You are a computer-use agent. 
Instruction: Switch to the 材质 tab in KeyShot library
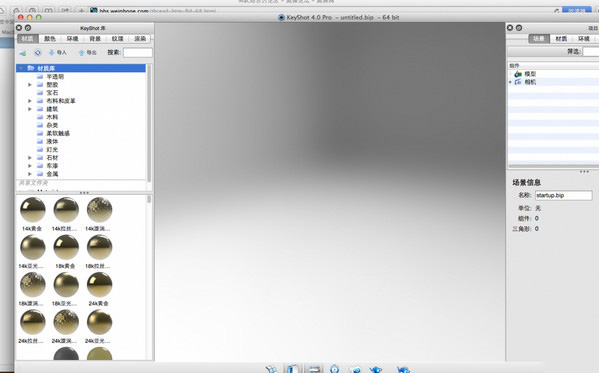tap(28, 39)
